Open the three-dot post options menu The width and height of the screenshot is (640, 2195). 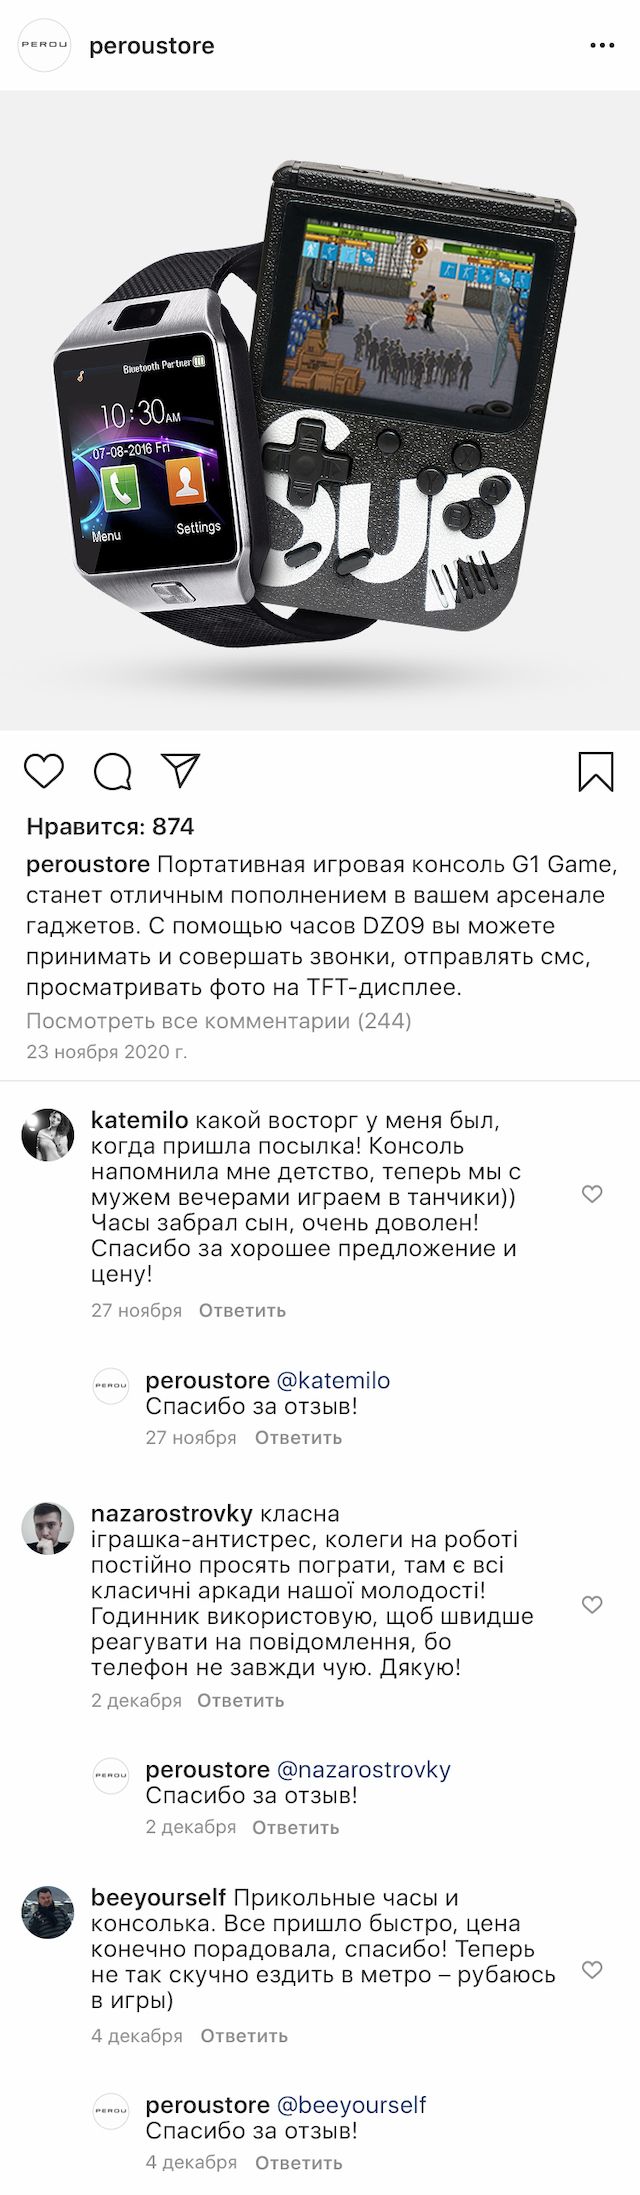pyautogui.click(x=602, y=46)
